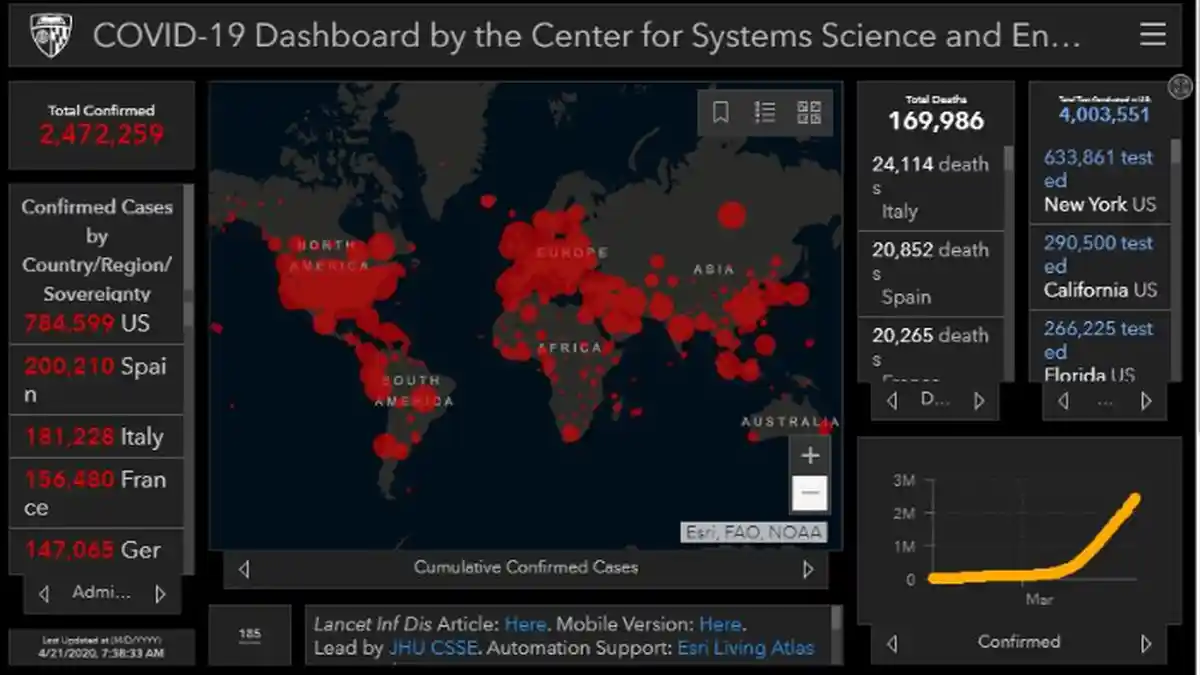Open the map legend list icon

click(x=765, y=112)
